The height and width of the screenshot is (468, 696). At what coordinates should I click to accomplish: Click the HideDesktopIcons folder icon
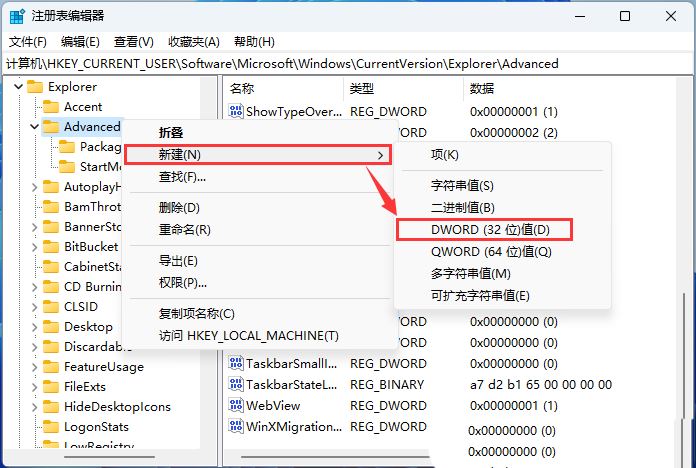coord(51,407)
